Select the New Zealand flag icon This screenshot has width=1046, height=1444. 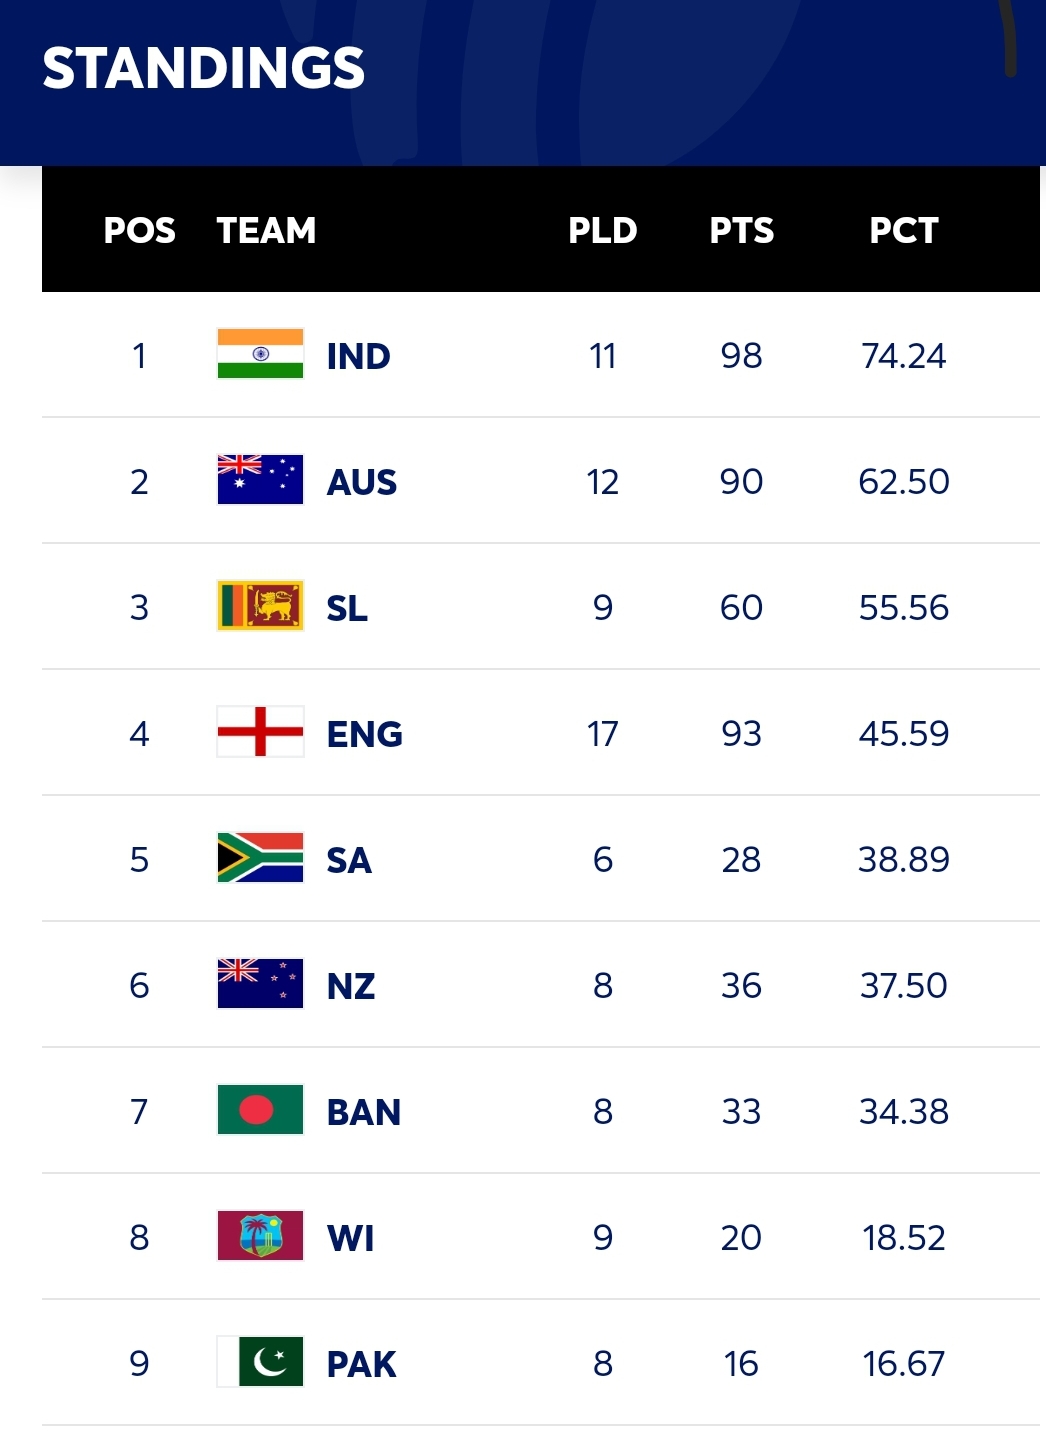[260, 984]
